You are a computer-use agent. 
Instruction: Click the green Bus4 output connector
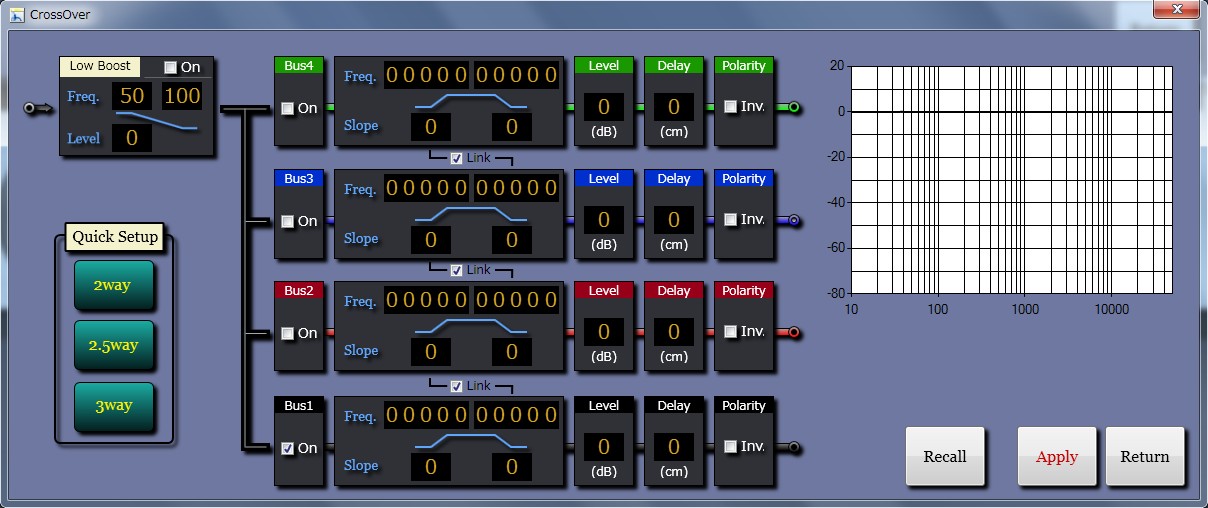pyautogui.click(x=795, y=107)
